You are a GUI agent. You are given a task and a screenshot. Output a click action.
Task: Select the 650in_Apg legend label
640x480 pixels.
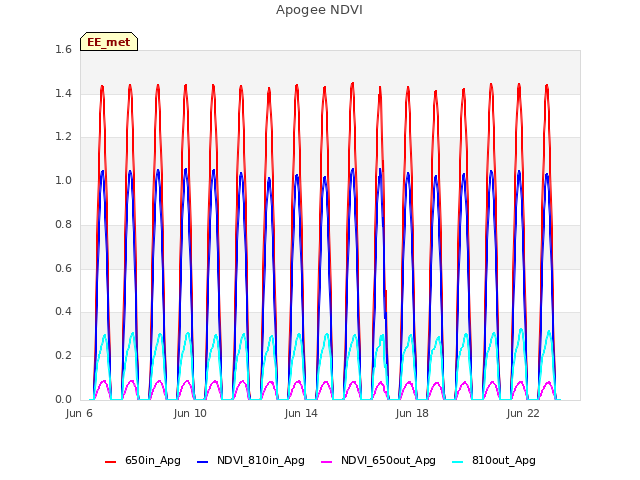pos(153,460)
